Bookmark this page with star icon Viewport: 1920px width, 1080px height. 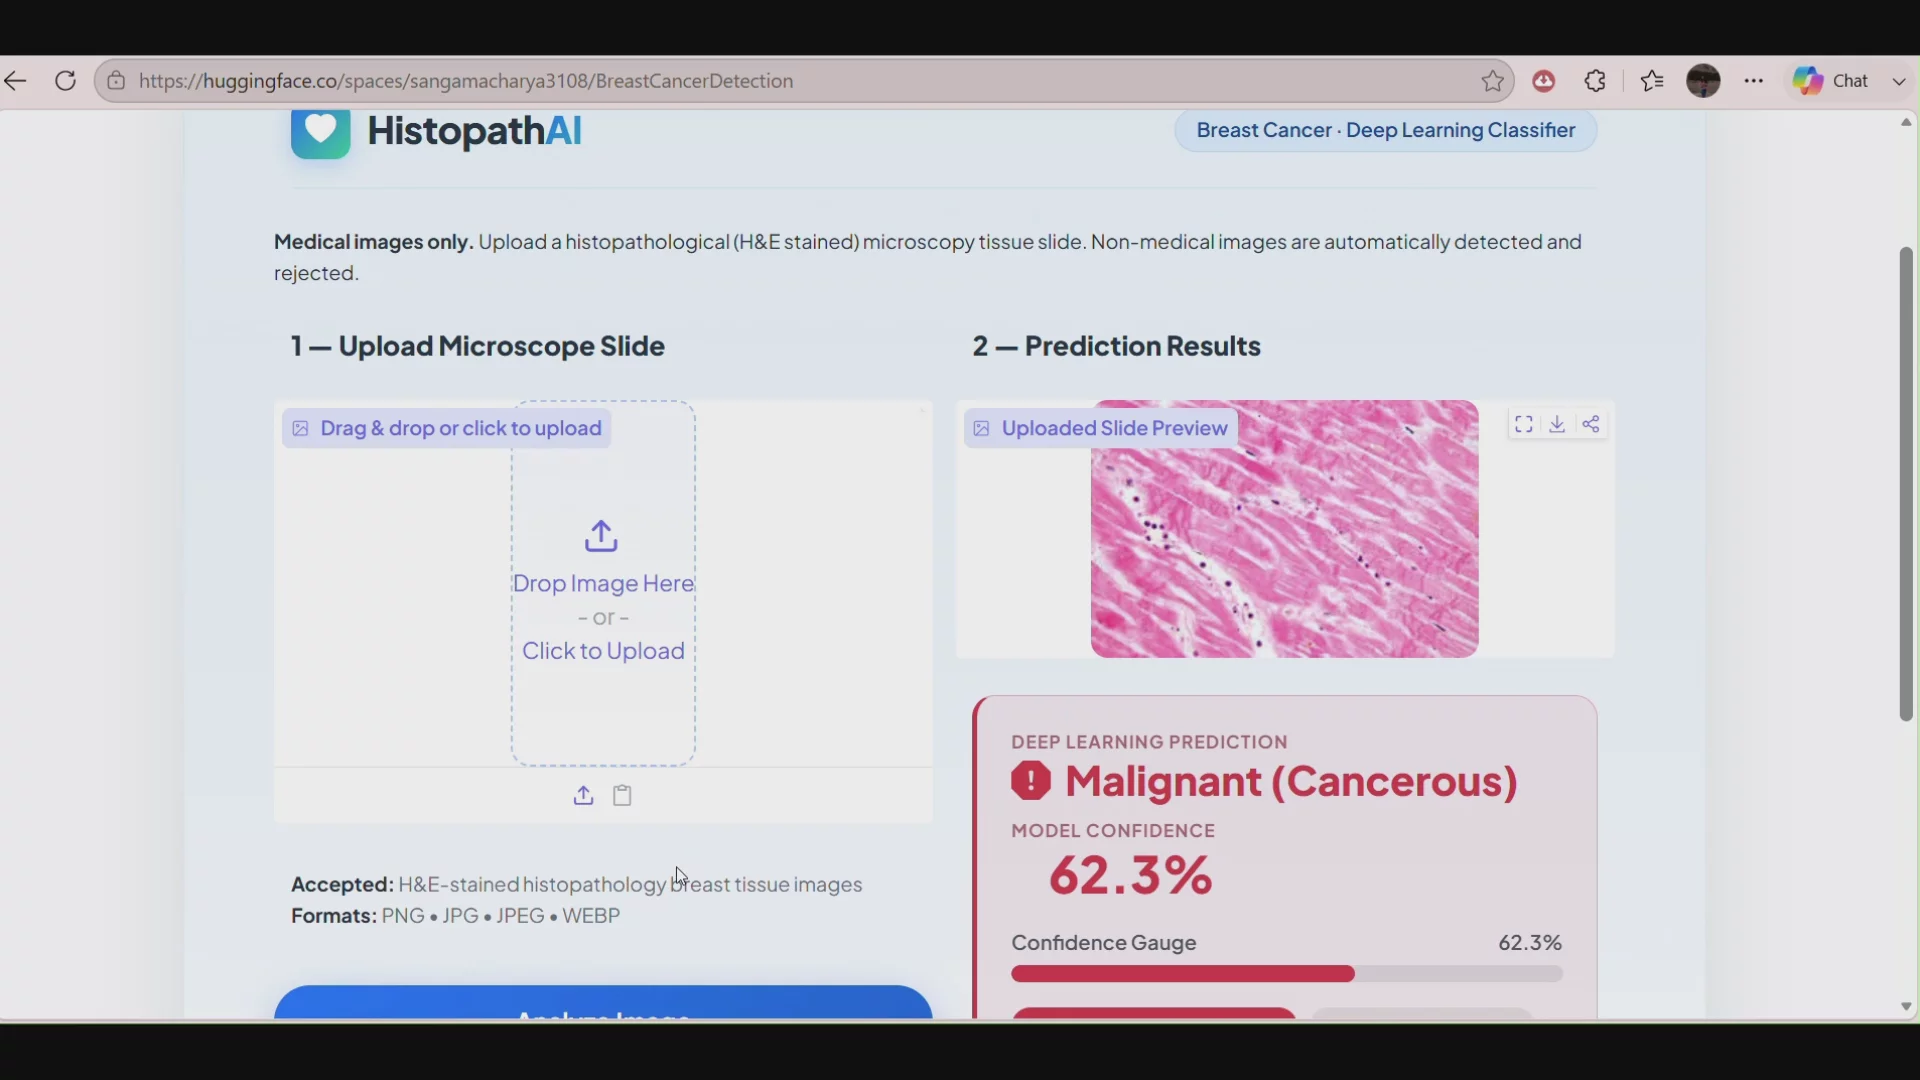1493,81
